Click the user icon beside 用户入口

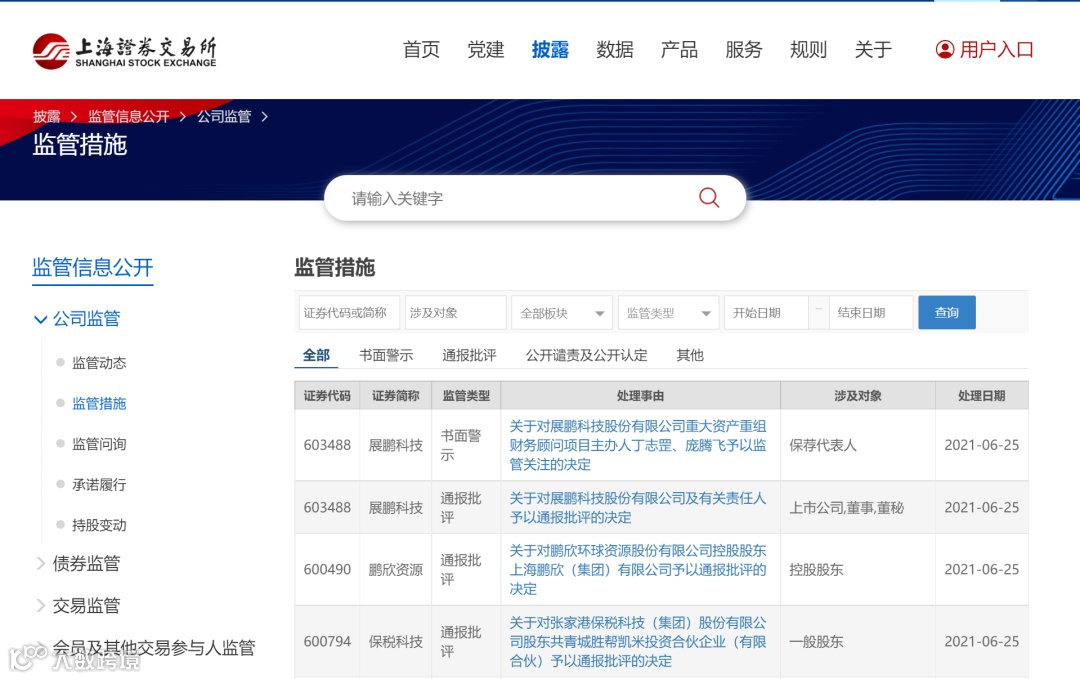click(x=944, y=50)
